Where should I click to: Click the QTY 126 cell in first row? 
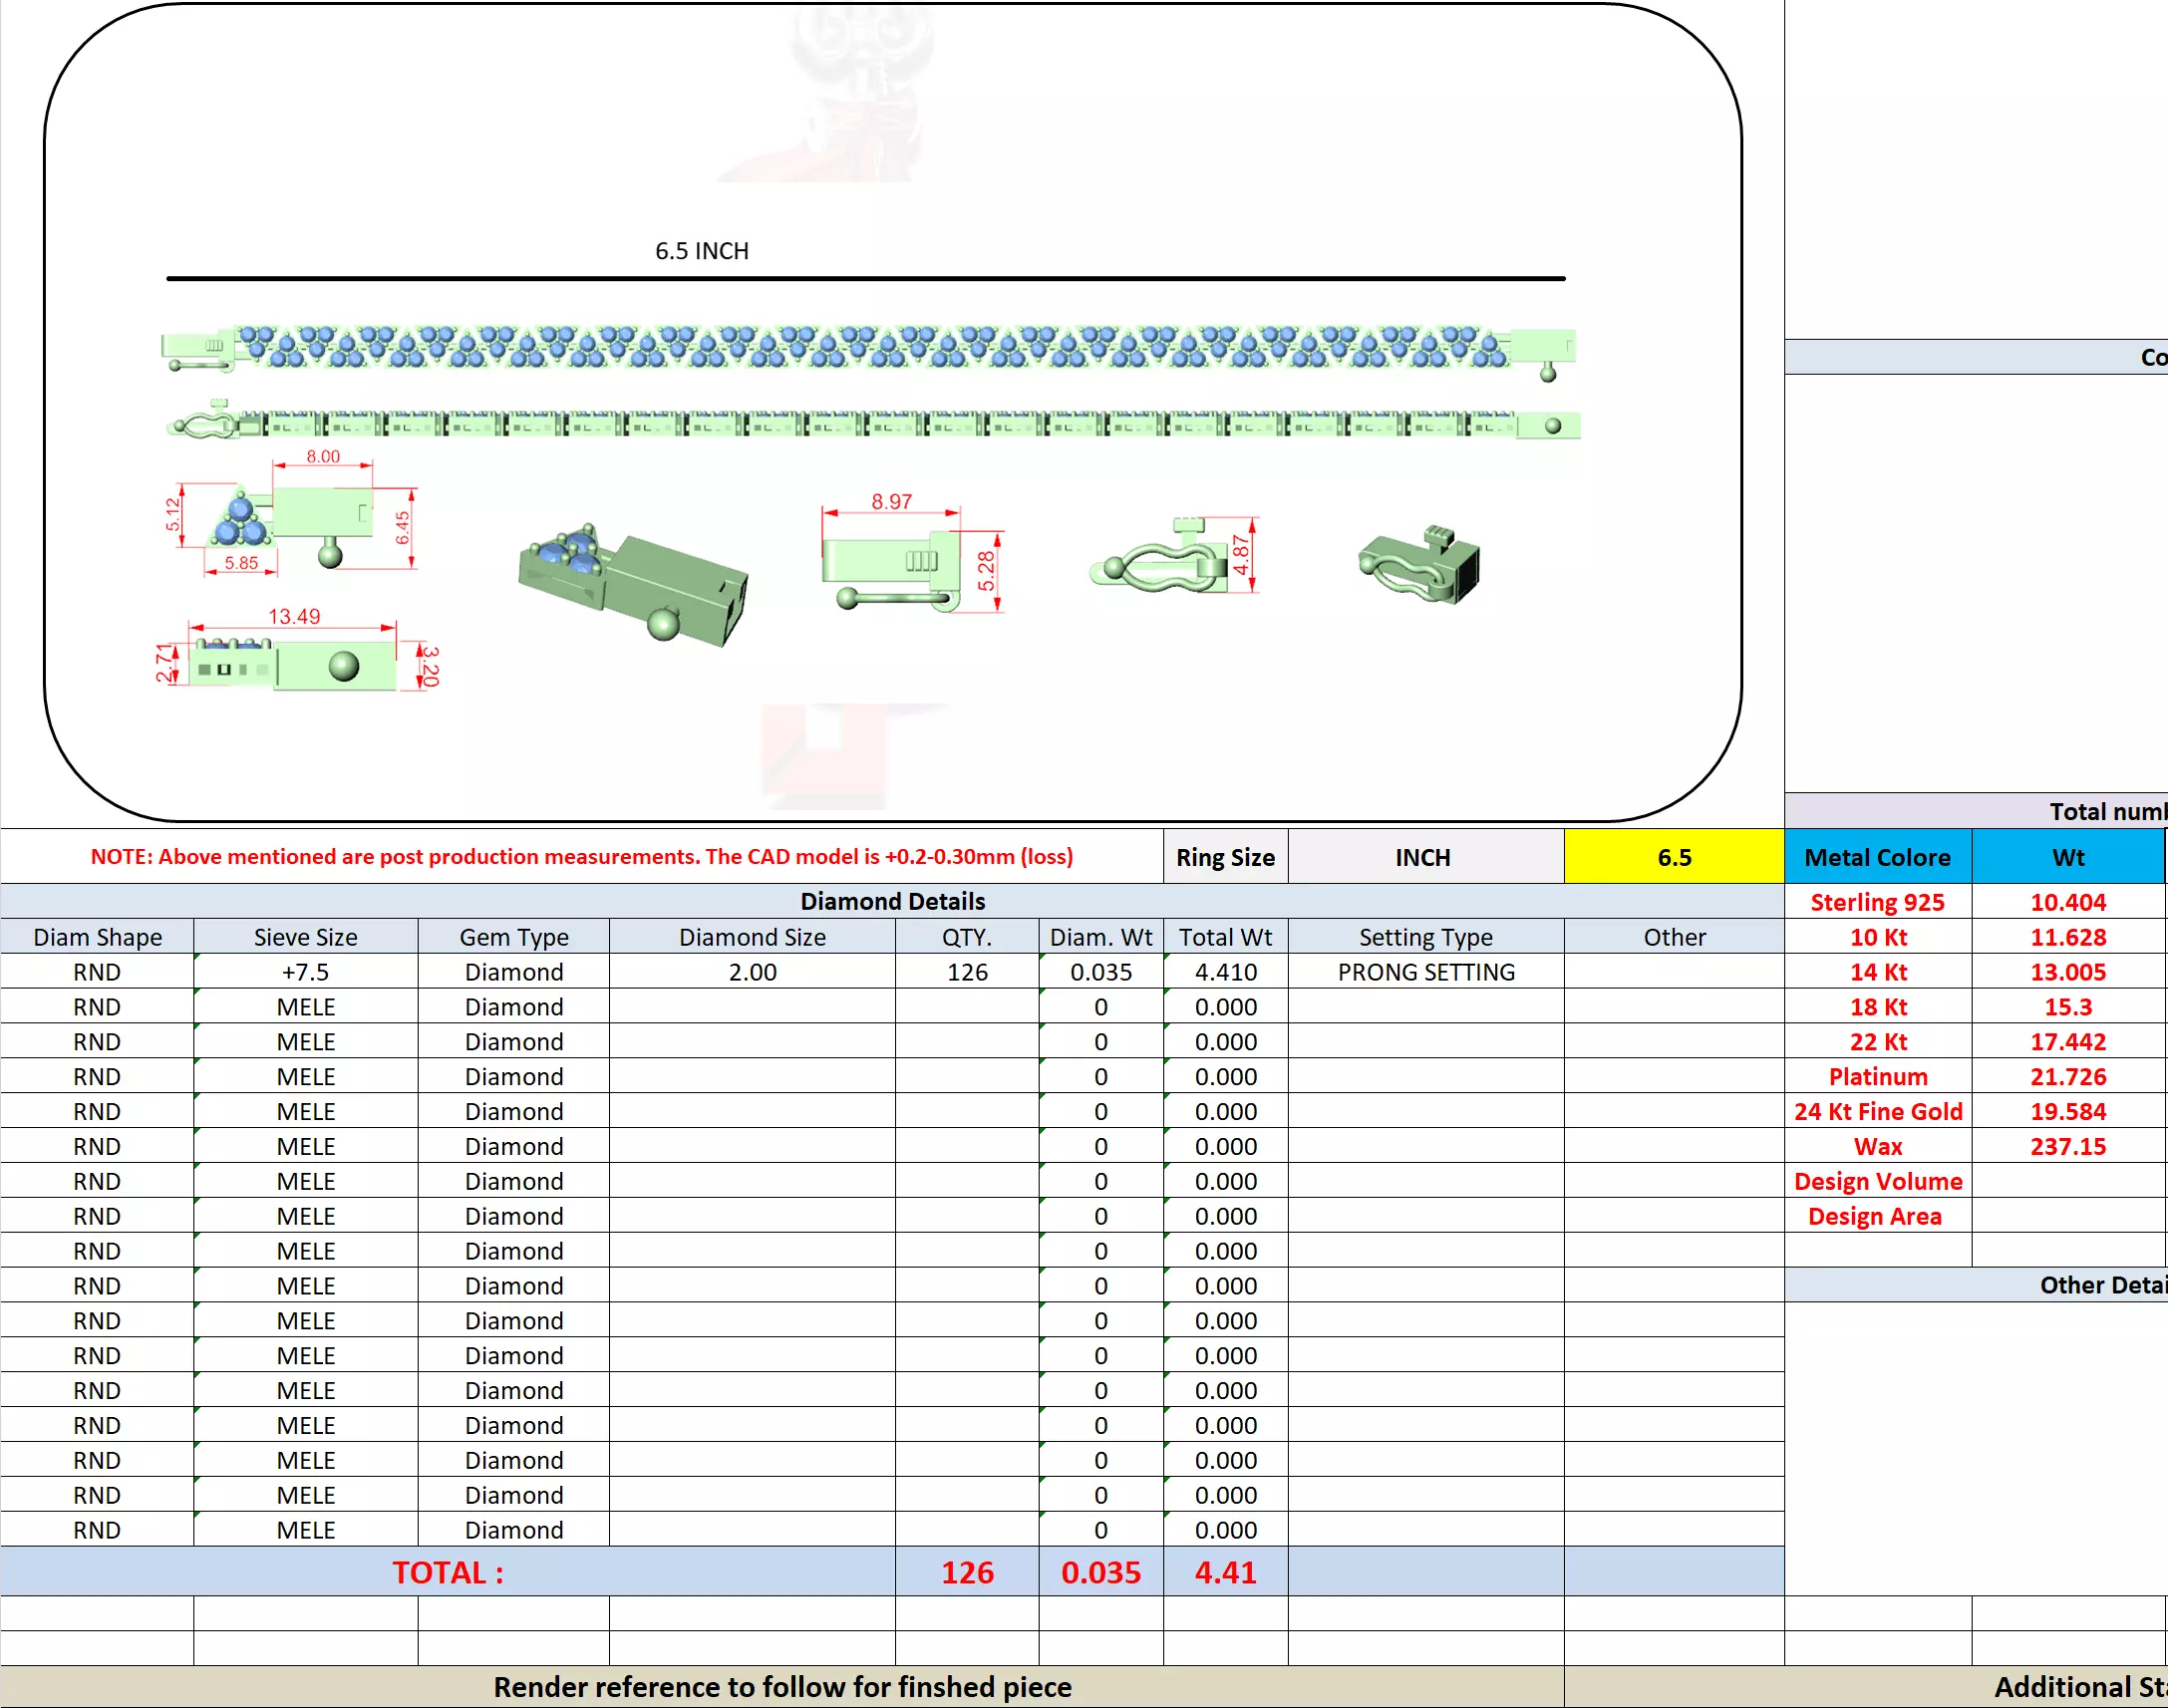point(966,972)
